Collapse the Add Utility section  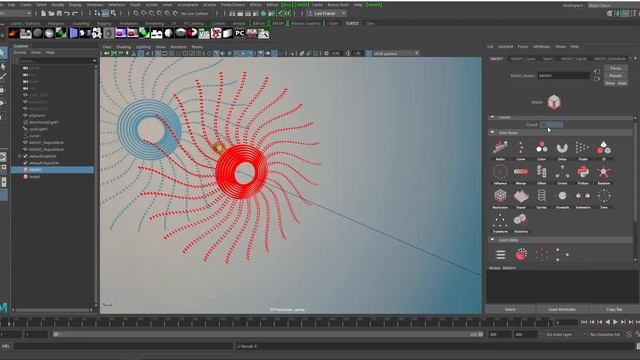pos(492,240)
